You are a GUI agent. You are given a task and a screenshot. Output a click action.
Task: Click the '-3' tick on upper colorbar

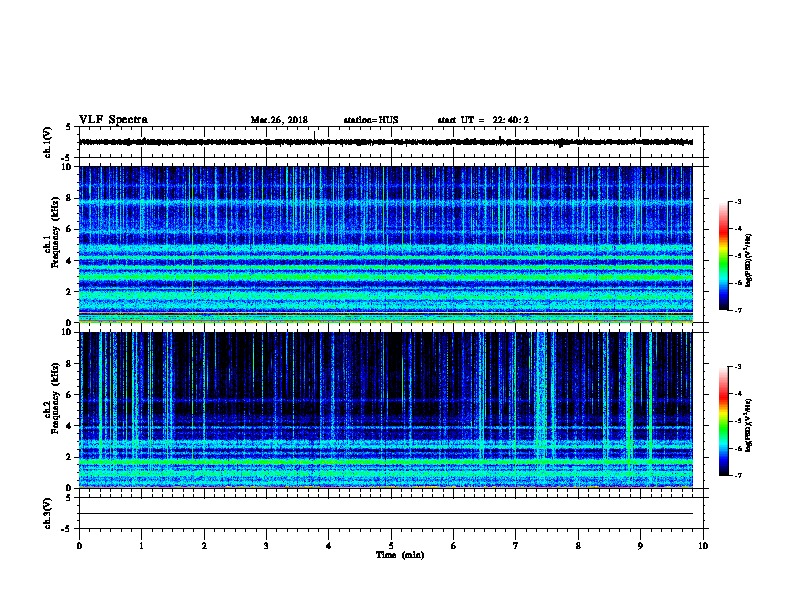coord(737,201)
